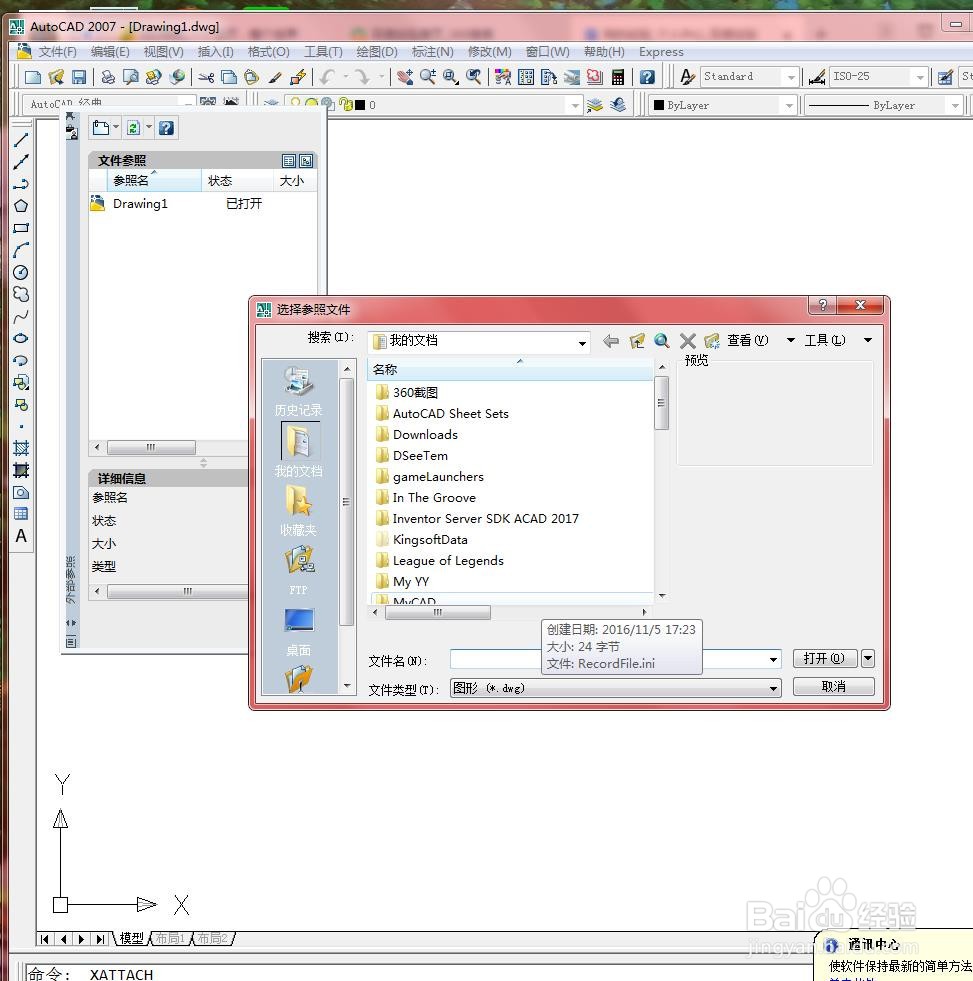Viewport: 973px width, 981px height.
Task: Open the 文件(F) menu
Action: coord(57,52)
